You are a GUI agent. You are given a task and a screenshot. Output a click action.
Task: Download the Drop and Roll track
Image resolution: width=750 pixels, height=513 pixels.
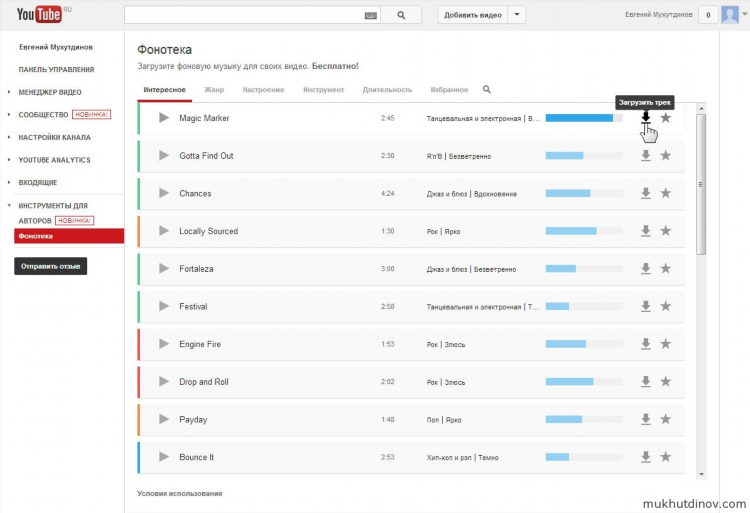click(x=646, y=382)
